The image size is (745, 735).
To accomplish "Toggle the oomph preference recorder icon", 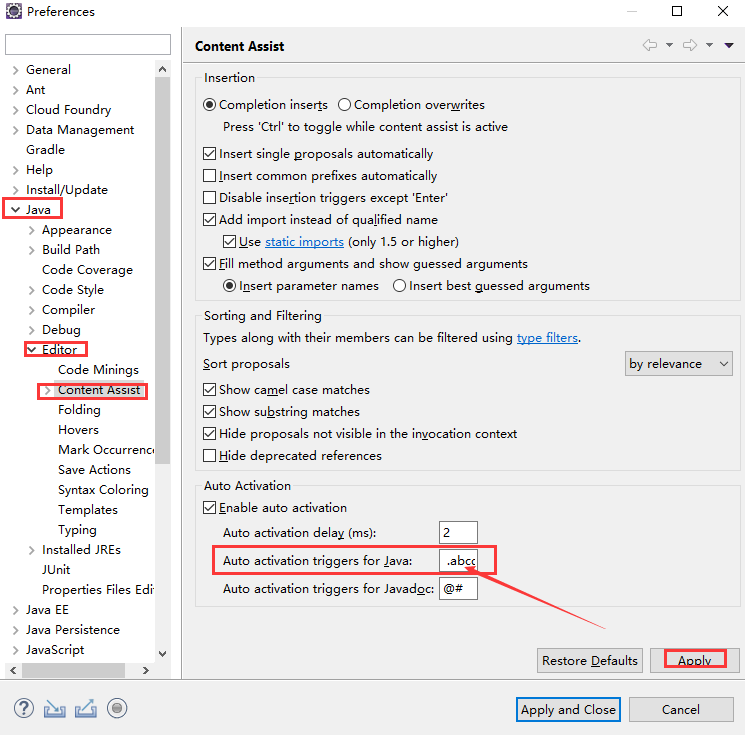I will [117, 708].
